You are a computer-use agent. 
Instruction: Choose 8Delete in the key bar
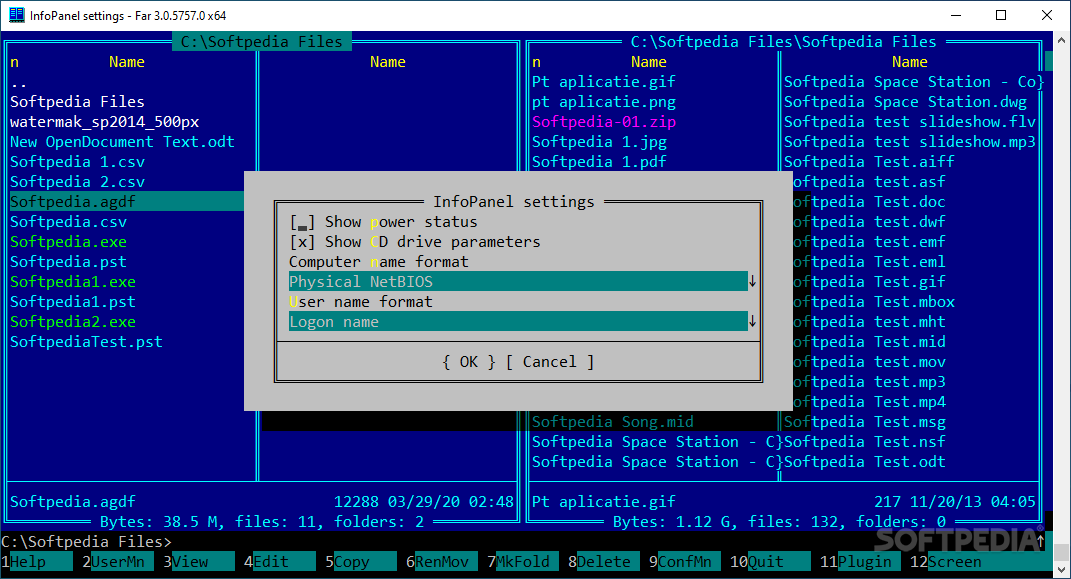(x=603, y=562)
